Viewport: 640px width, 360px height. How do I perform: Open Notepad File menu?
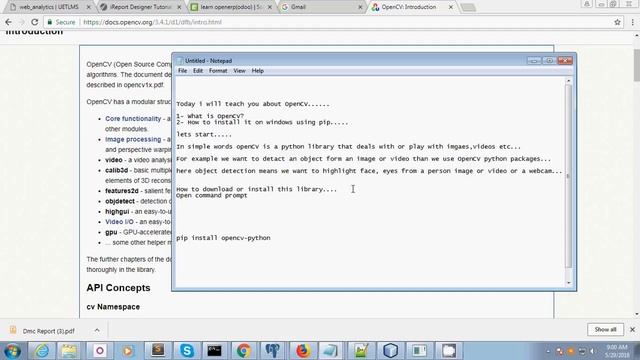pos(182,71)
